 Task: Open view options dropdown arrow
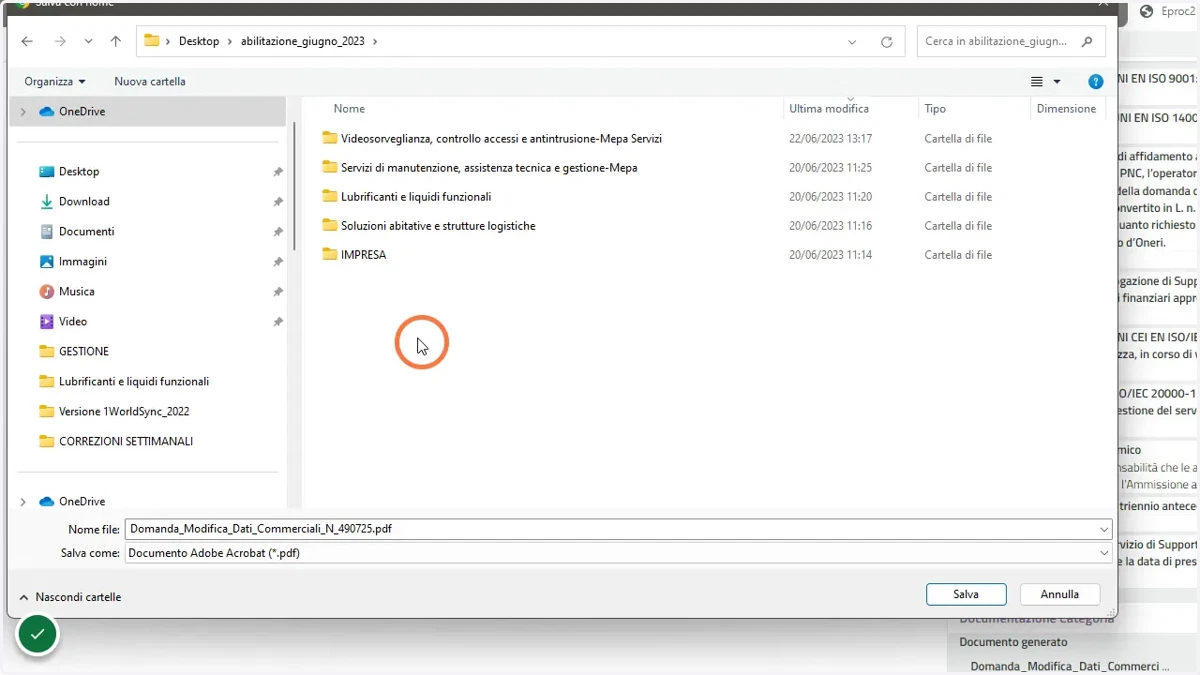[x=1057, y=82]
